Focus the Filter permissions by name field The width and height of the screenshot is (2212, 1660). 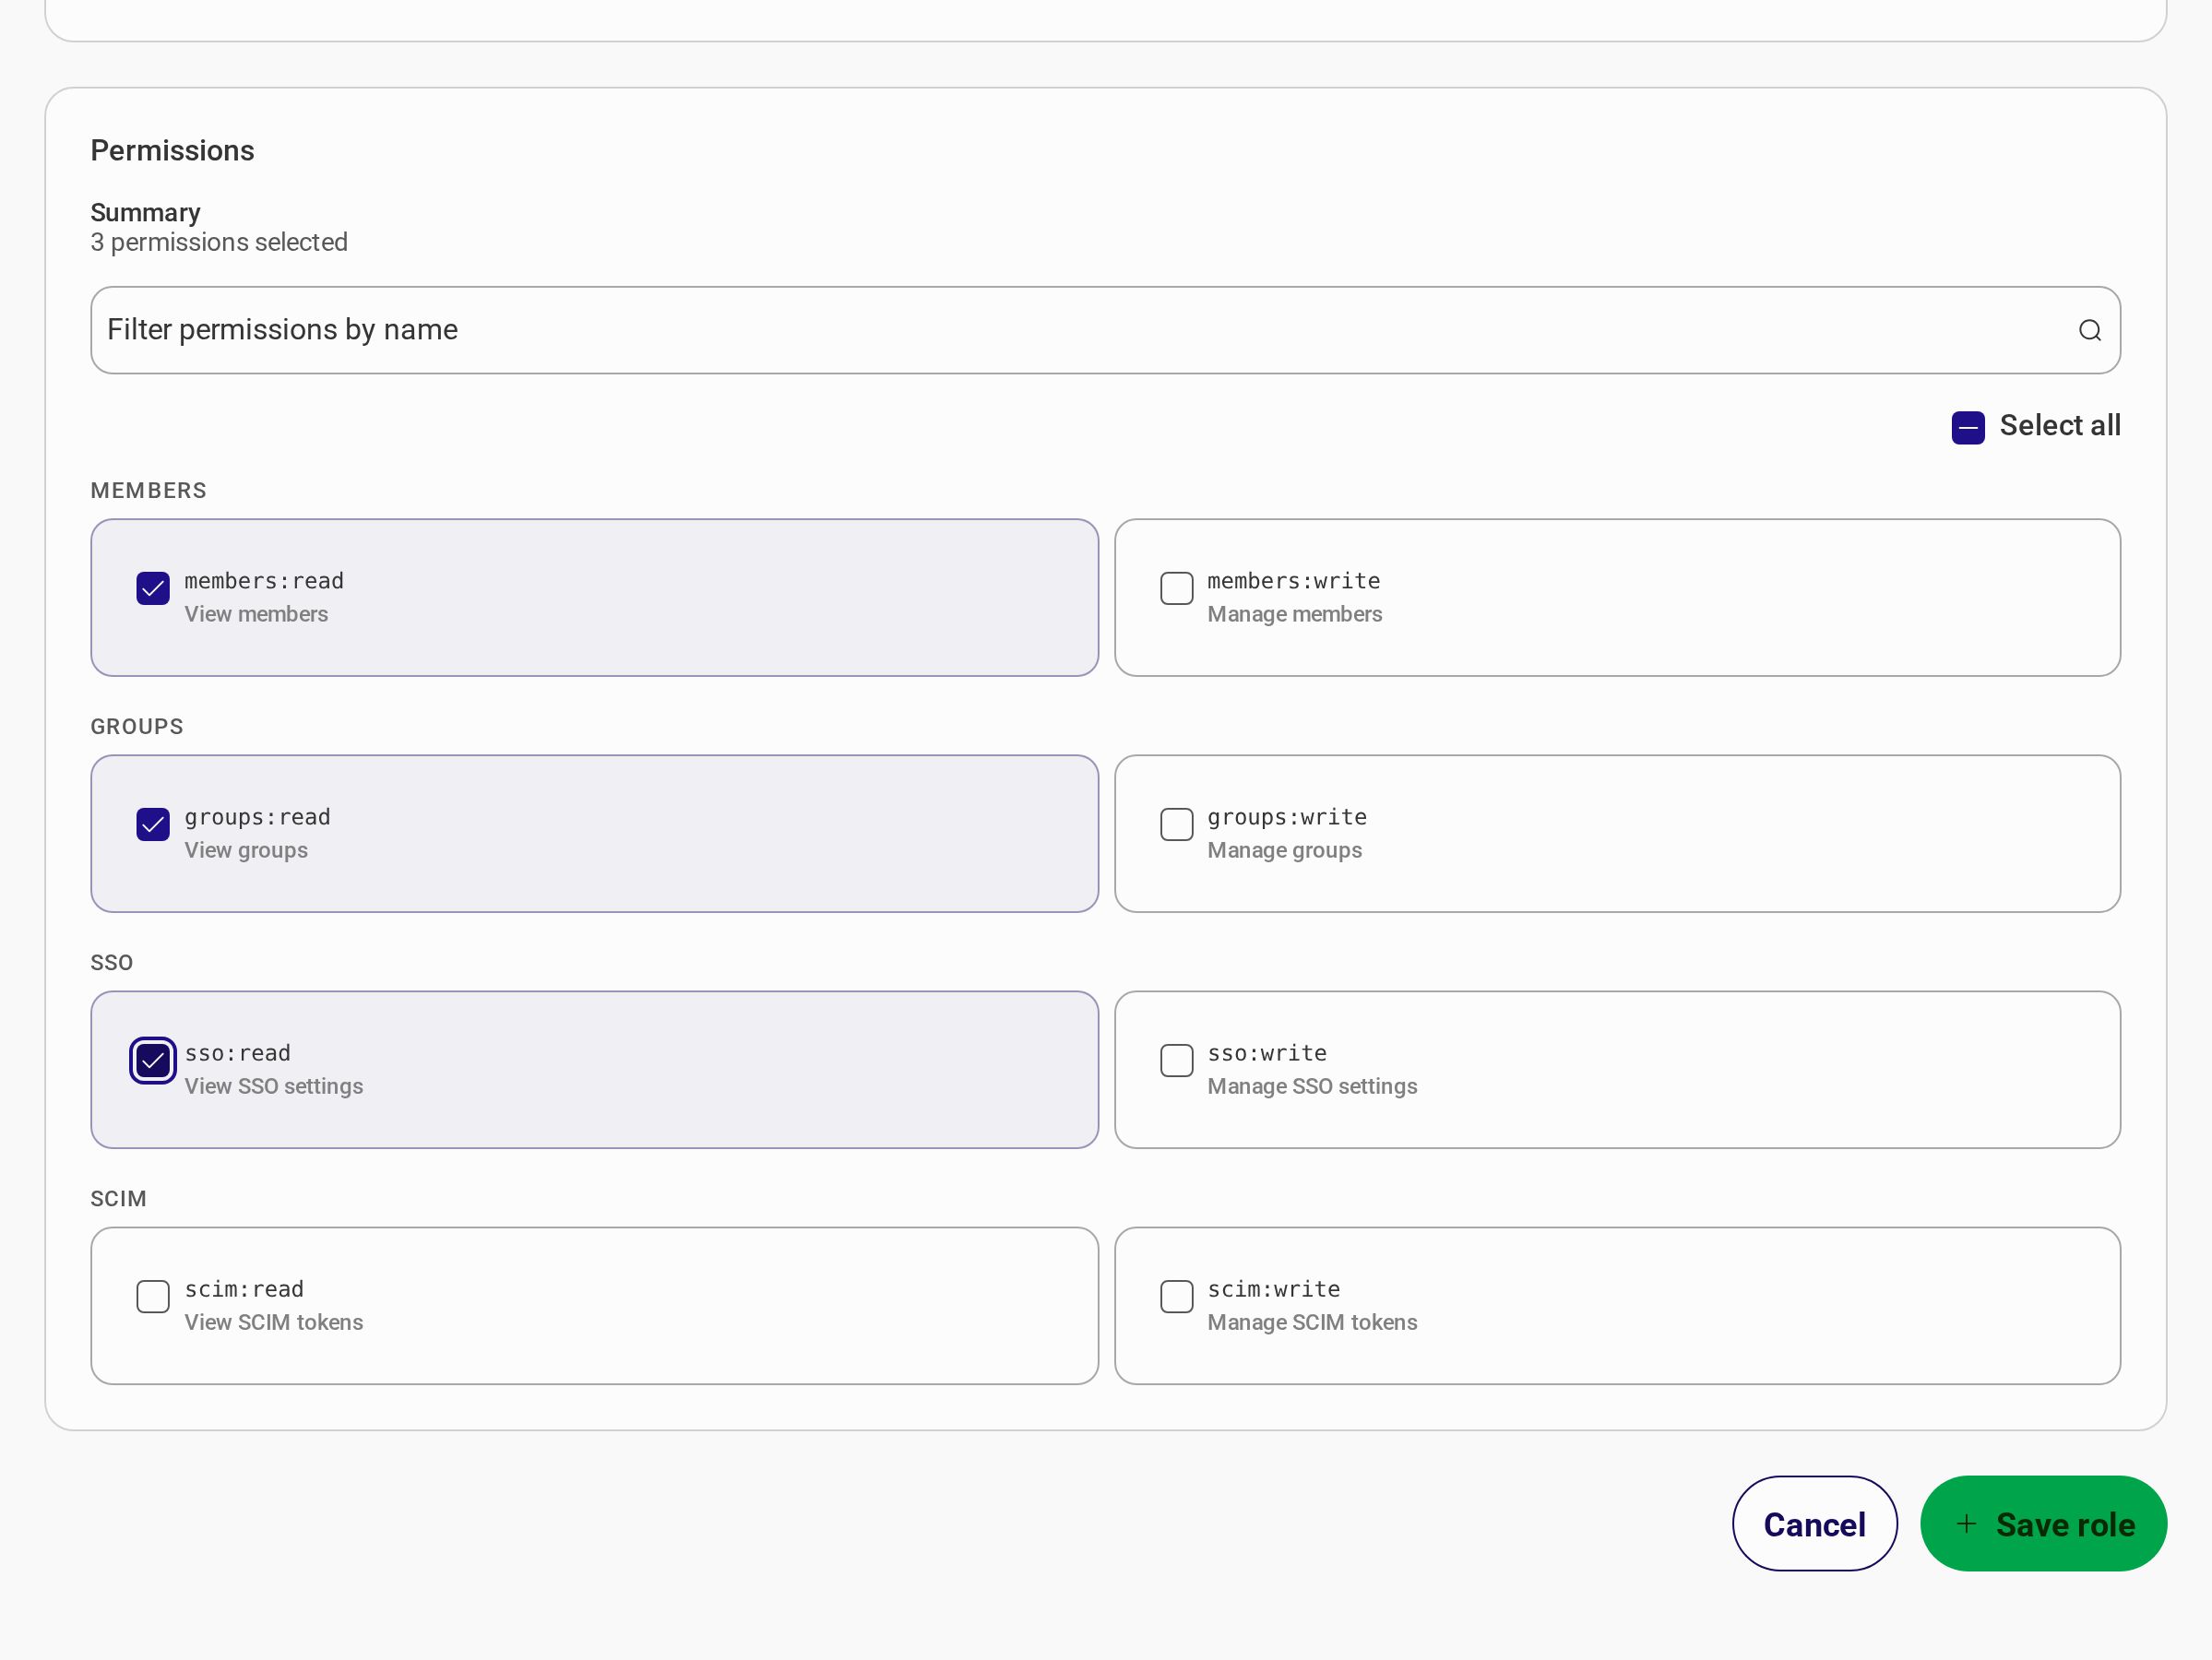[1105, 330]
